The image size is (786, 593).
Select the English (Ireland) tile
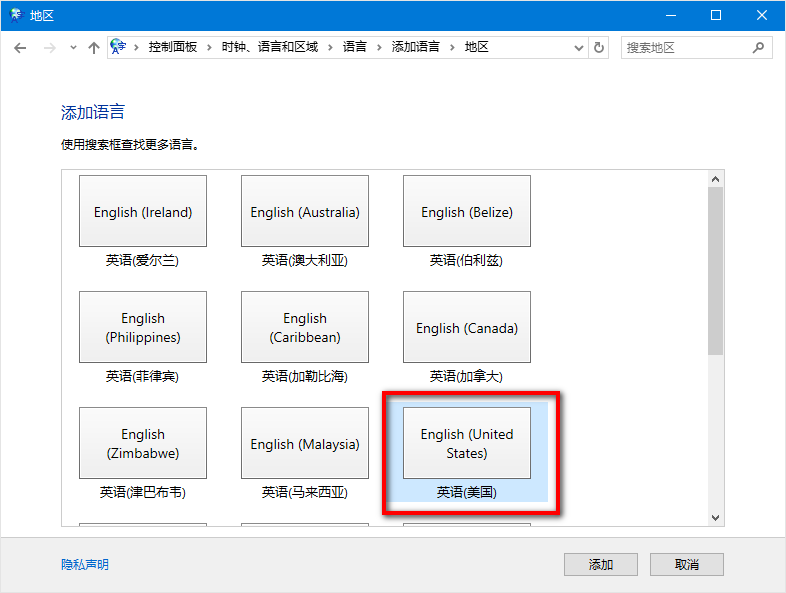tap(143, 211)
